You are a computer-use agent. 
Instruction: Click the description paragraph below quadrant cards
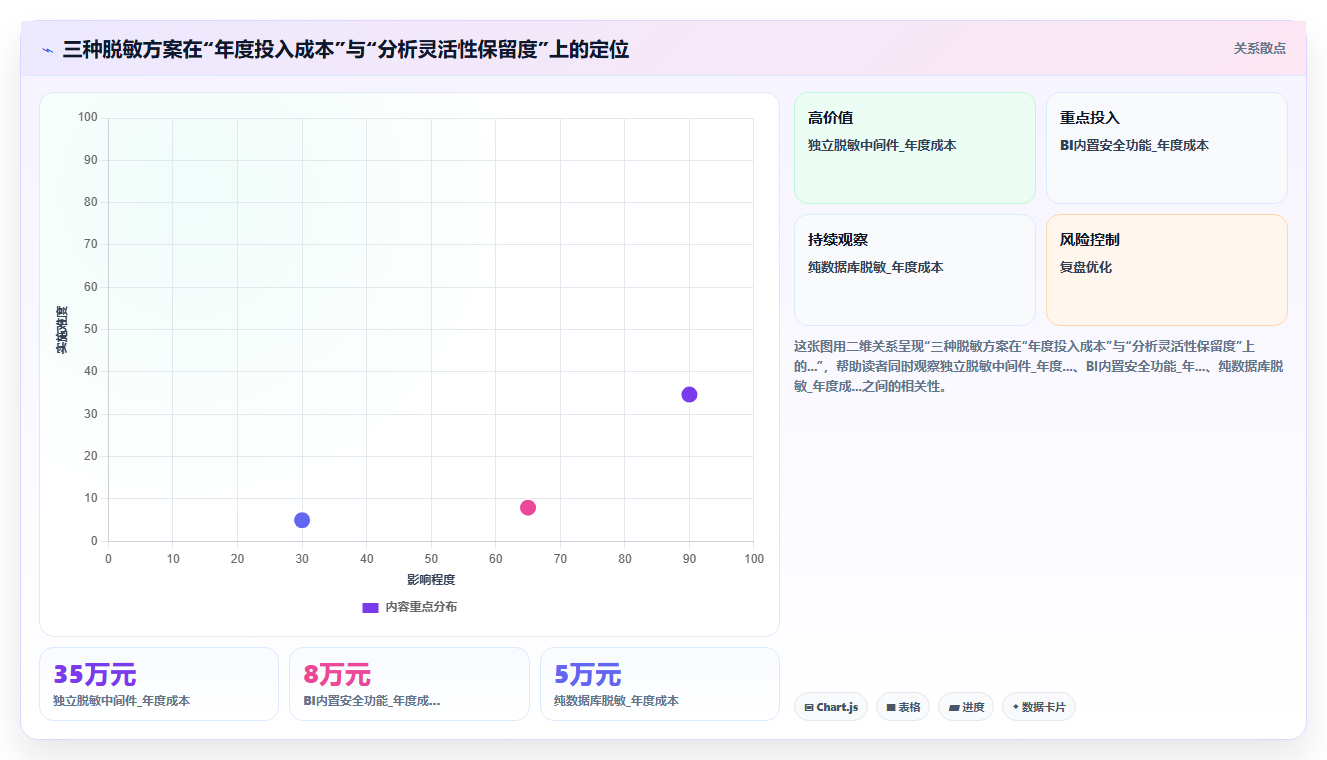coord(1039,366)
